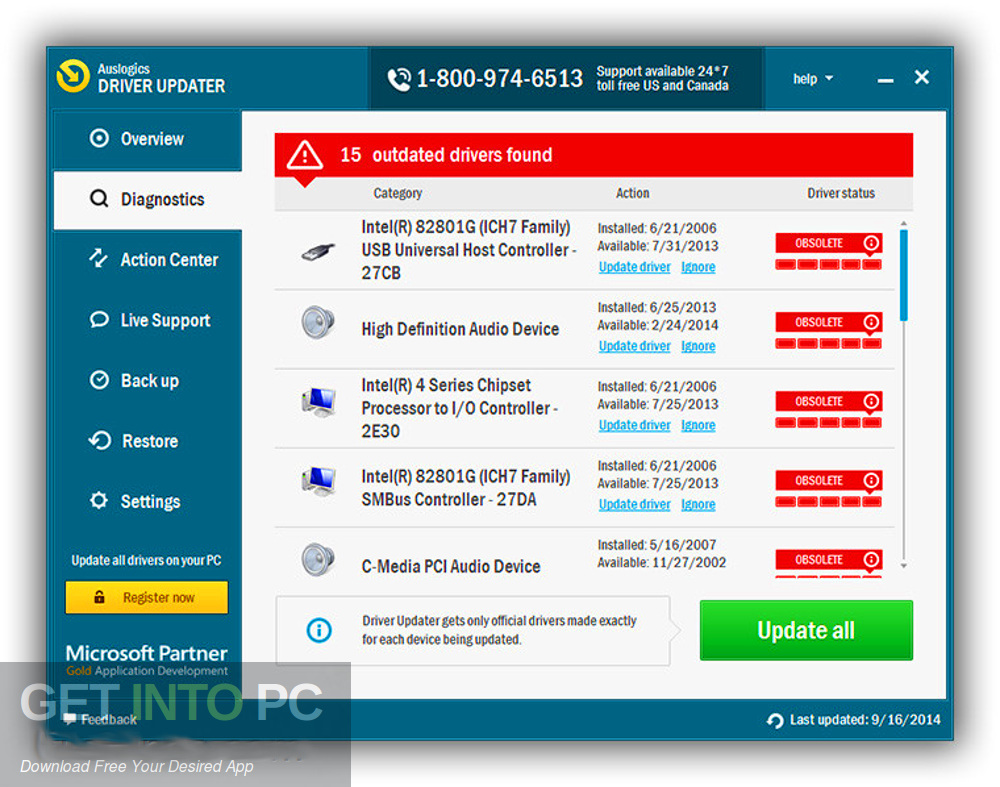Open the Settings section
Screen dimensions: 1000x787
[x=148, y=501]
